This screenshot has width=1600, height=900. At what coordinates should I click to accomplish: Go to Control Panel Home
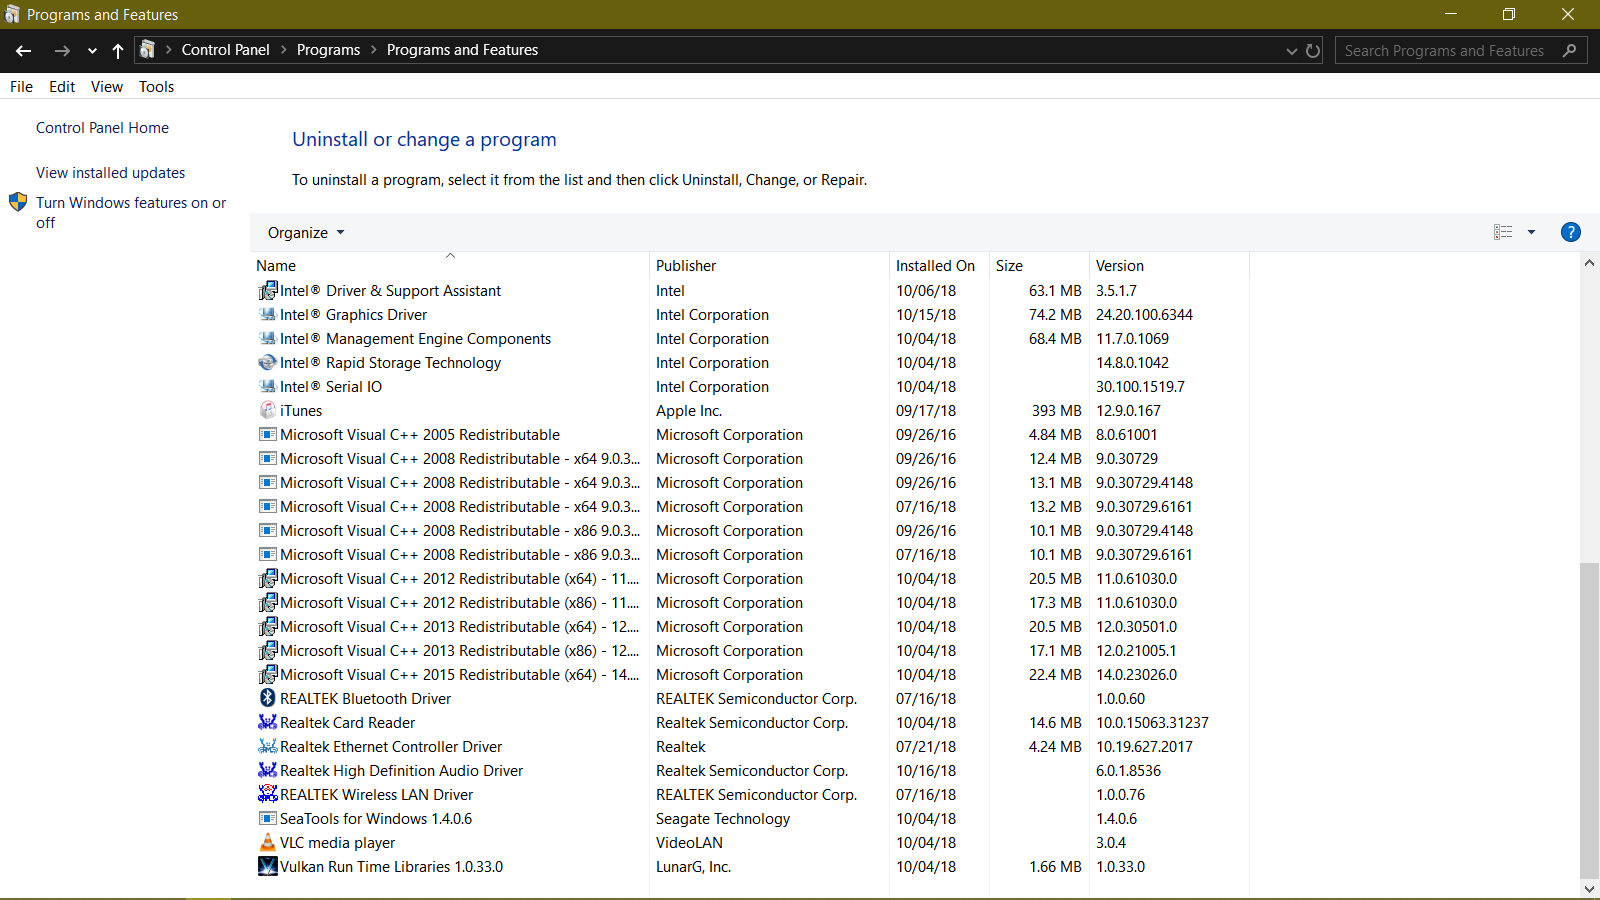click(102, 128)
